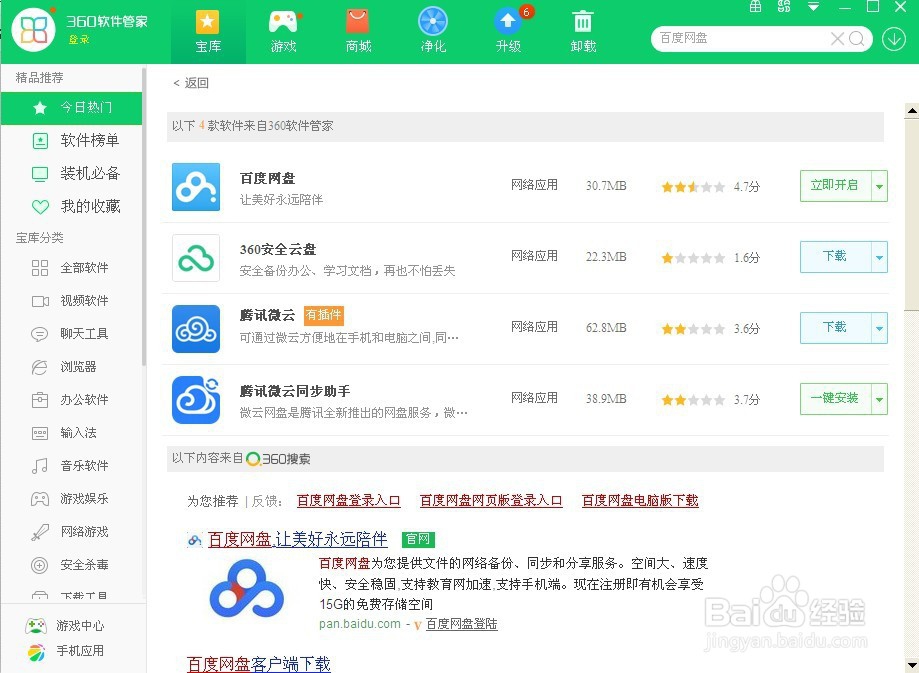
Task: Expand download options for 360安全云盘
Action: (879, 257)
